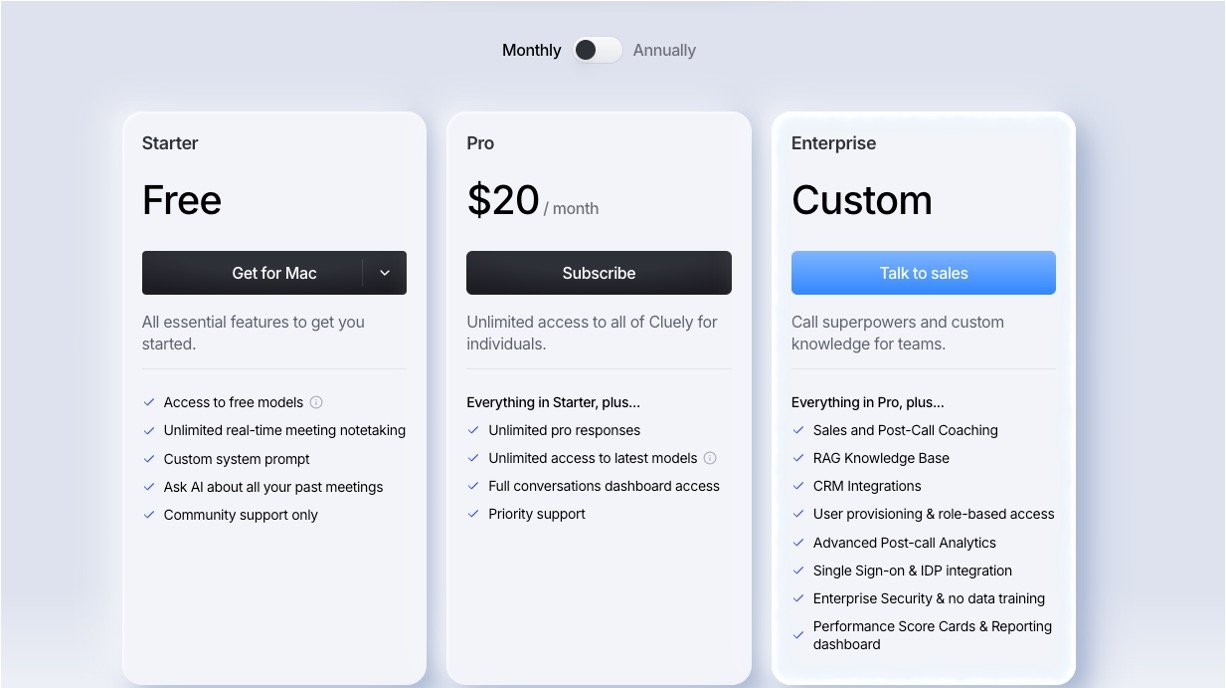This screenshot has width=1226, height=688.
Task: Click the Subscribe button
Action: pos(598,273)
